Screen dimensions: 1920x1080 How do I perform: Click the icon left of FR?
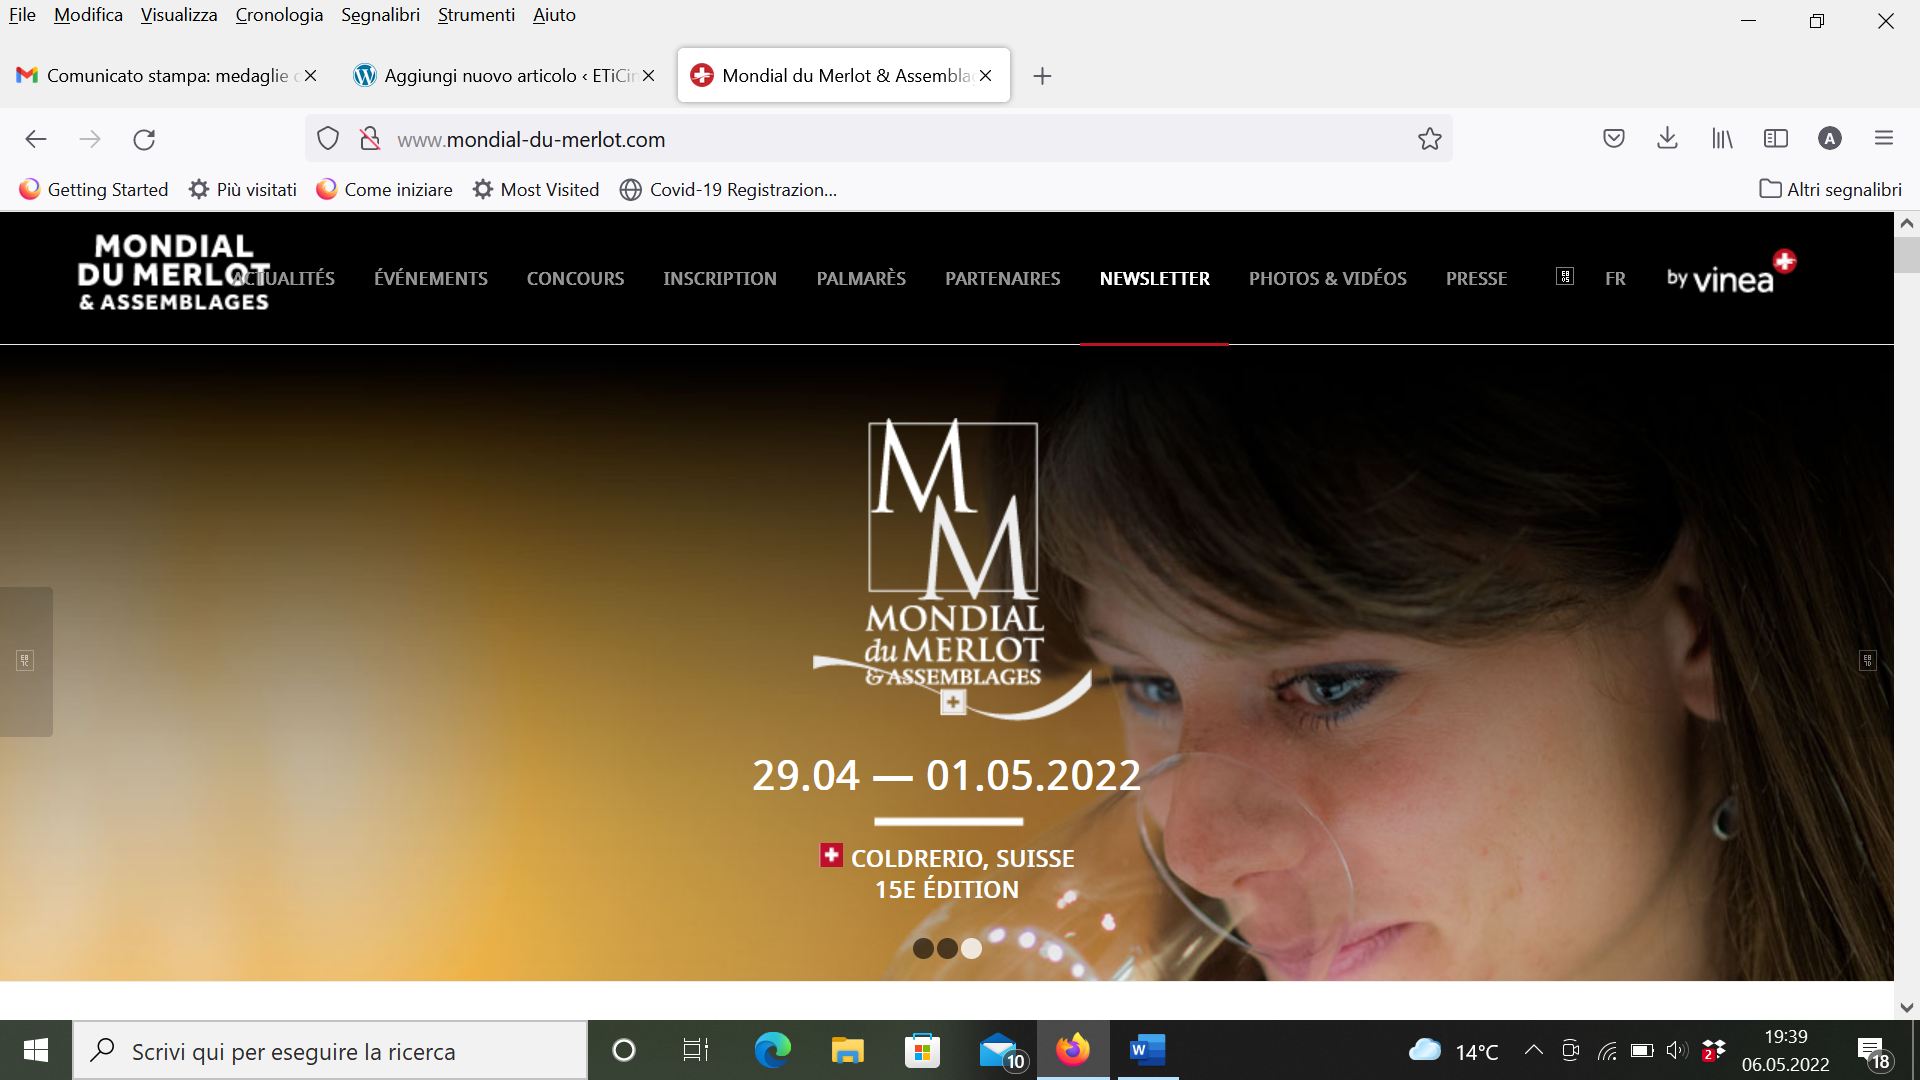pos(1565,276)
